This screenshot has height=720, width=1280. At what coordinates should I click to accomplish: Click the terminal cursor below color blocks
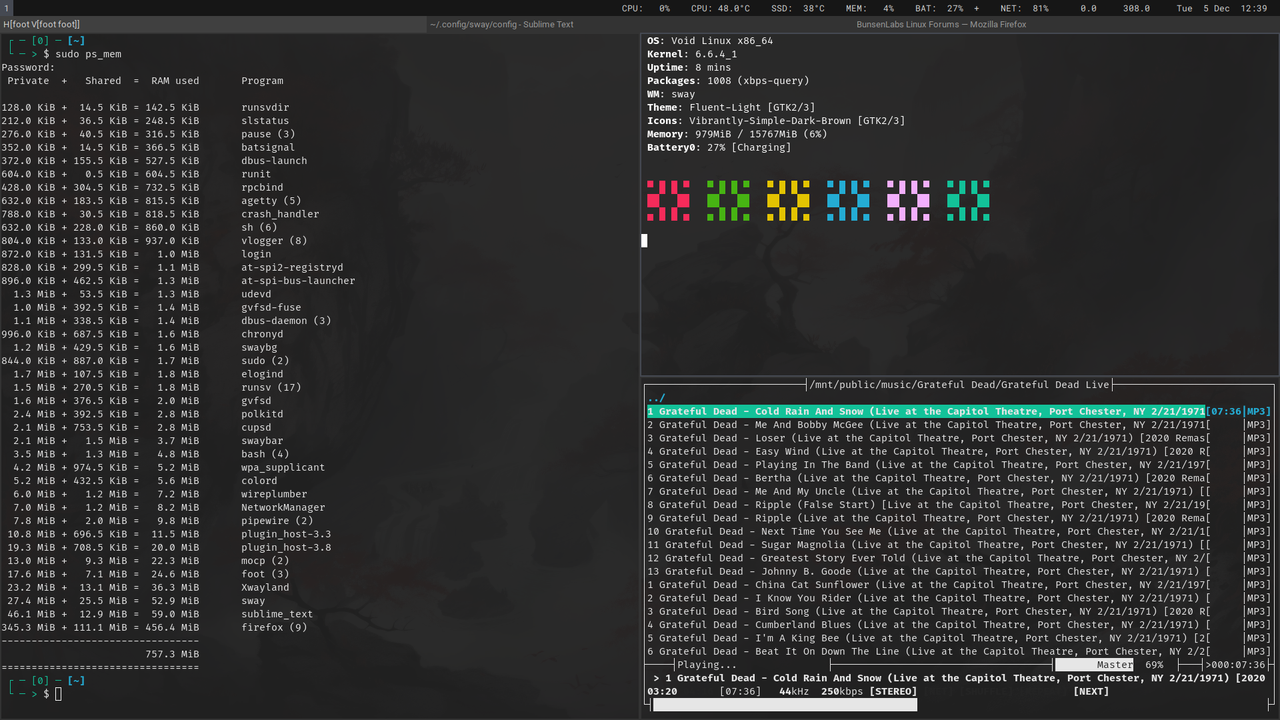click(x=644, y=240)
